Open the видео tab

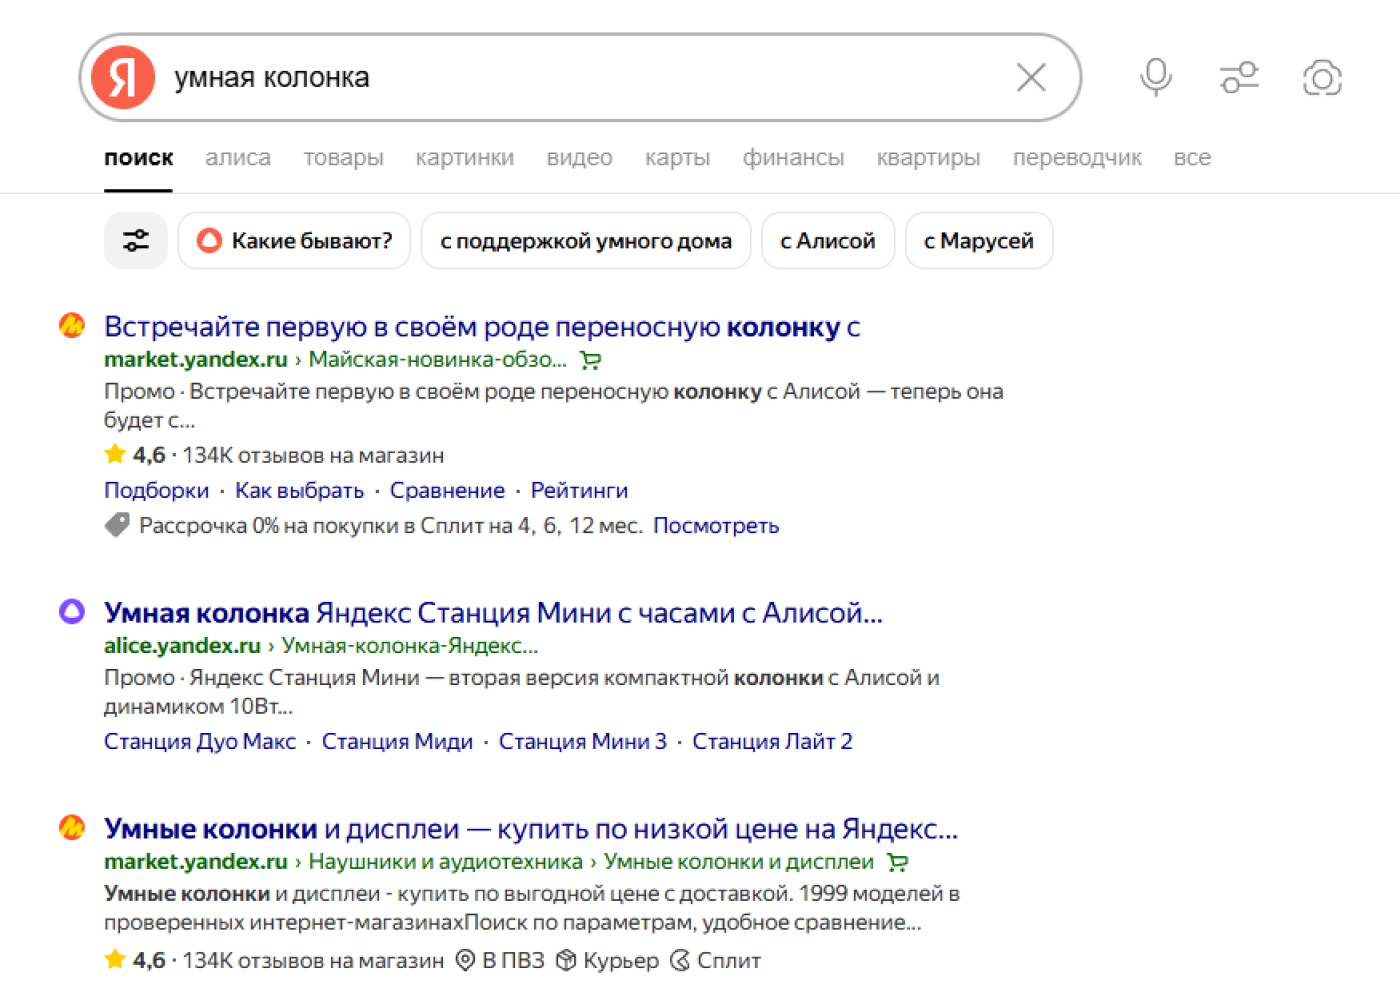click(x=579, y=157)
